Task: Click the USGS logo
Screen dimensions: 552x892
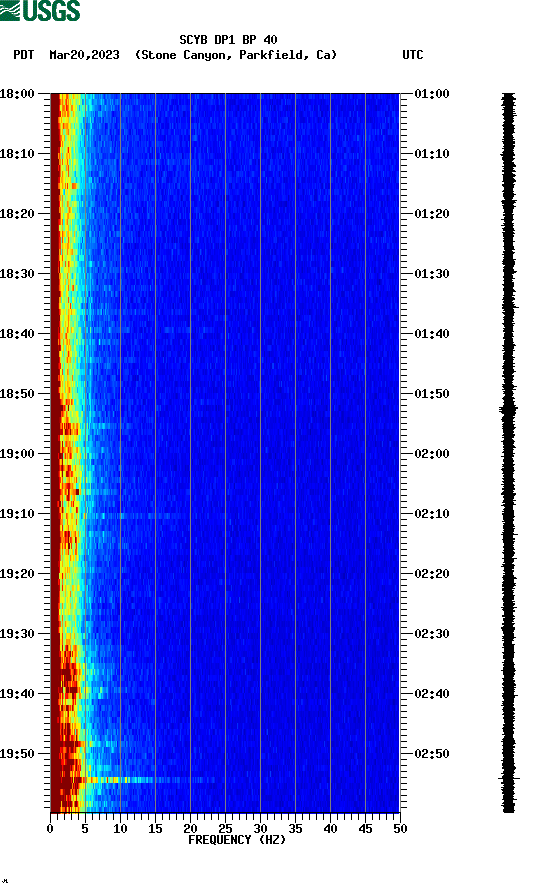Action: click(40, 10)
